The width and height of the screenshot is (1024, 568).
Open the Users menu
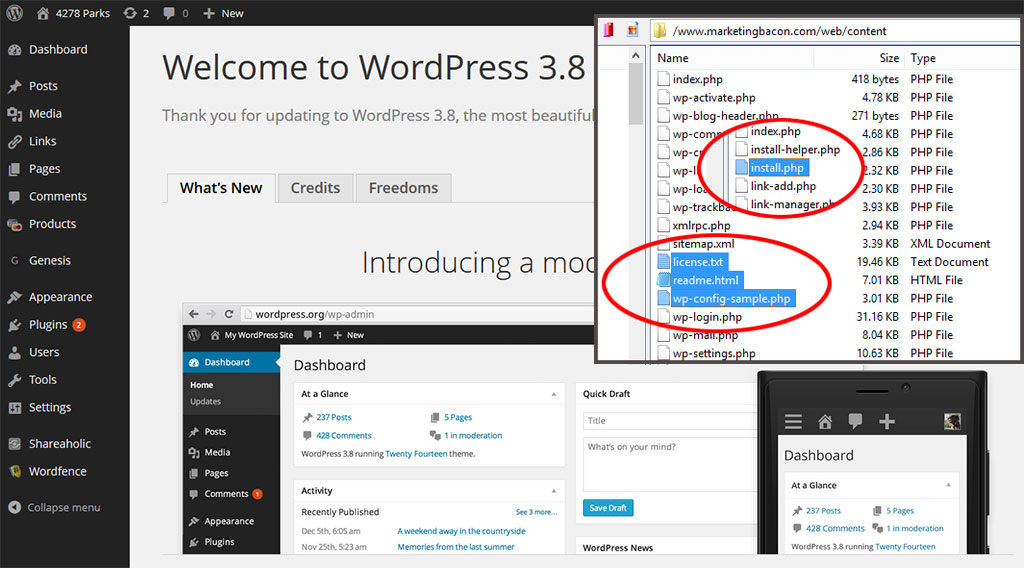pos(44,352)
